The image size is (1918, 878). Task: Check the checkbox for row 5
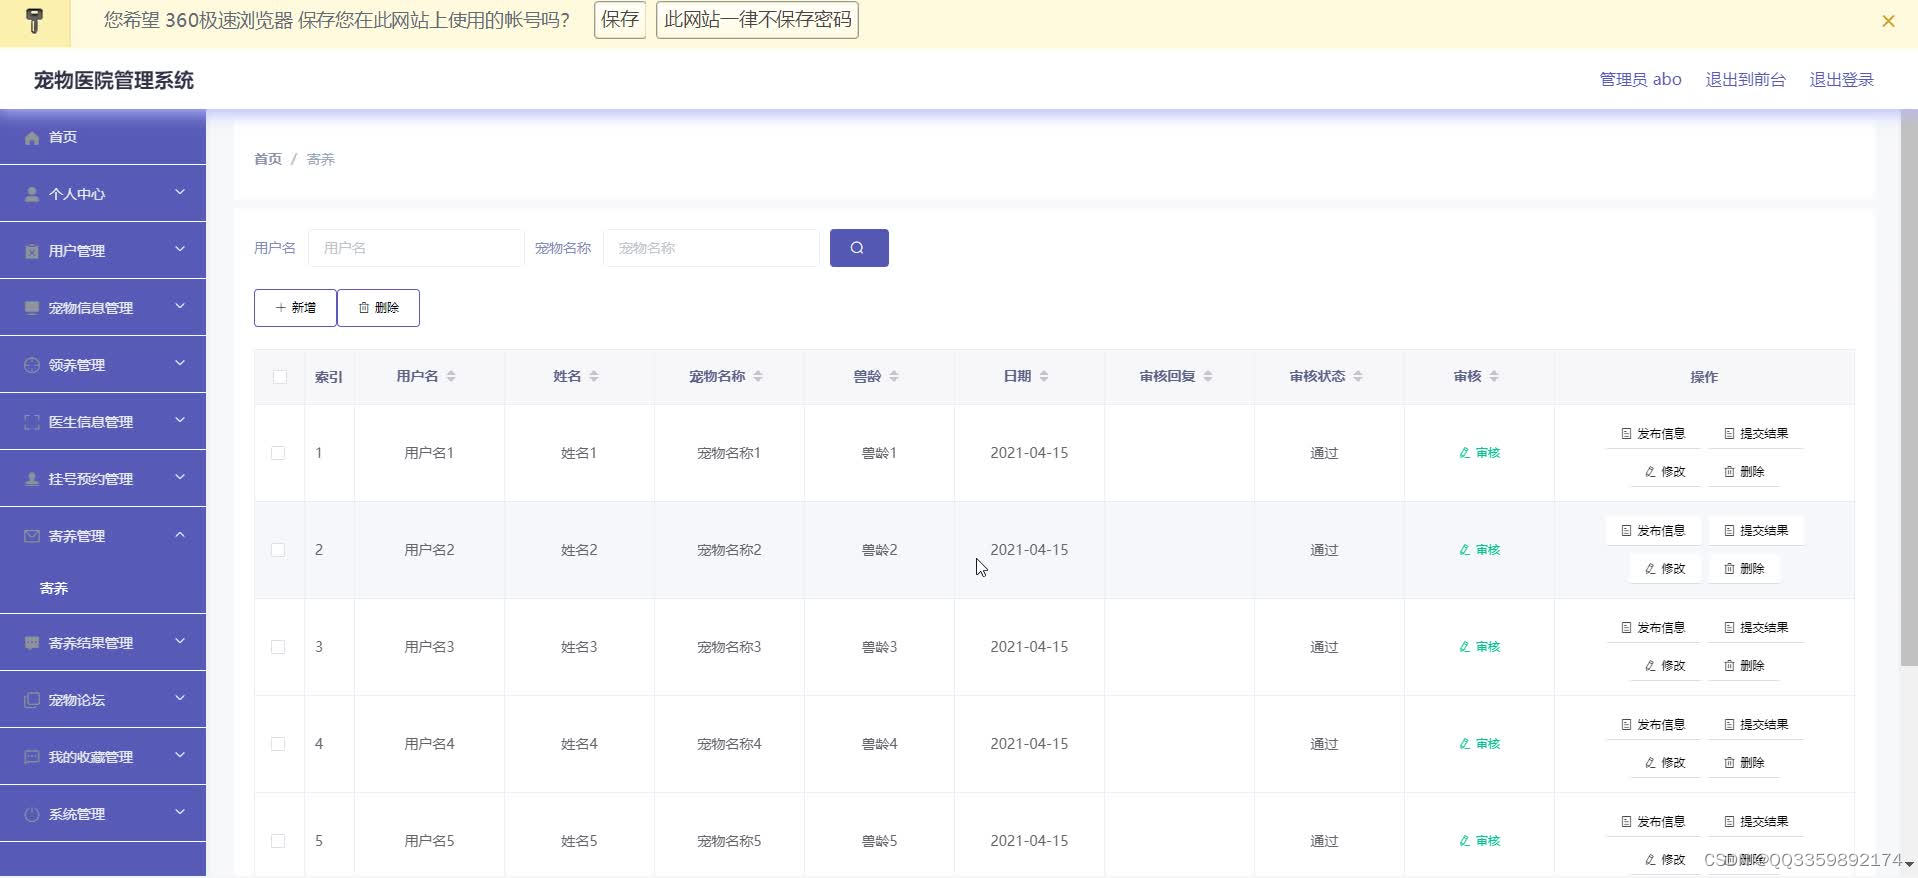click(278, 841)
